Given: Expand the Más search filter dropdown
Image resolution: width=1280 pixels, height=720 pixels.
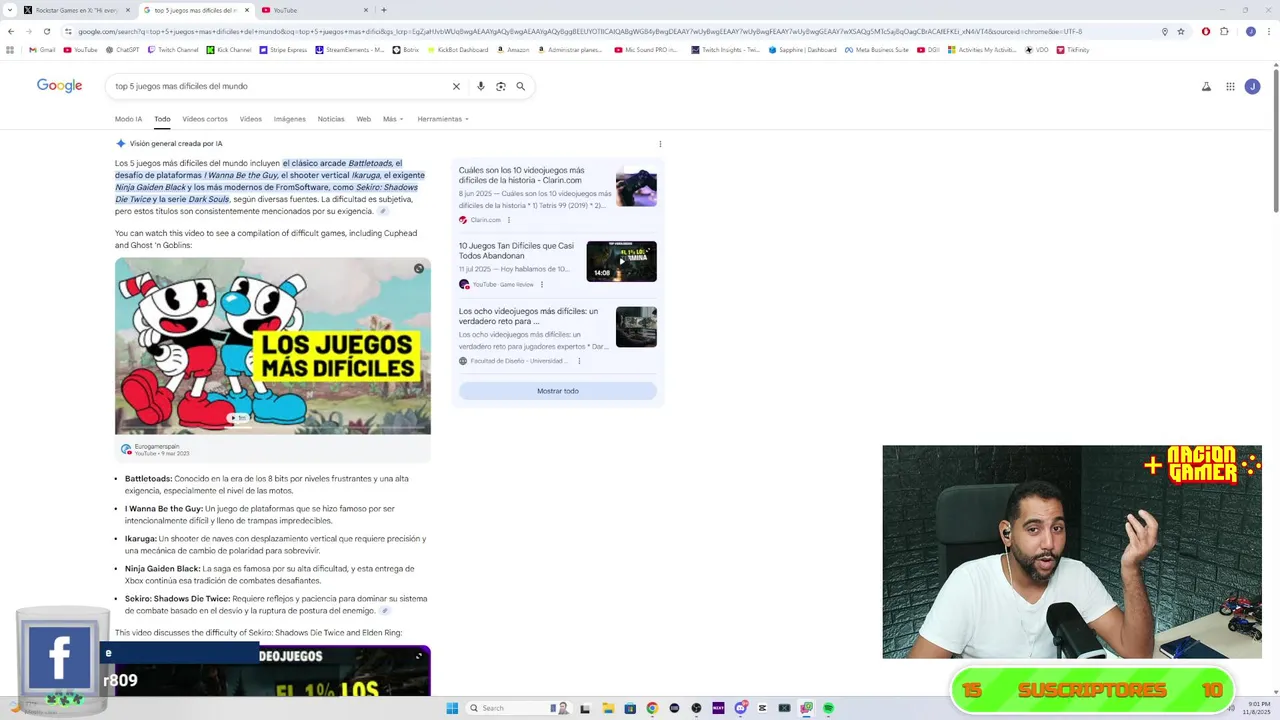Looking at the screenshot, I should 393,119.
